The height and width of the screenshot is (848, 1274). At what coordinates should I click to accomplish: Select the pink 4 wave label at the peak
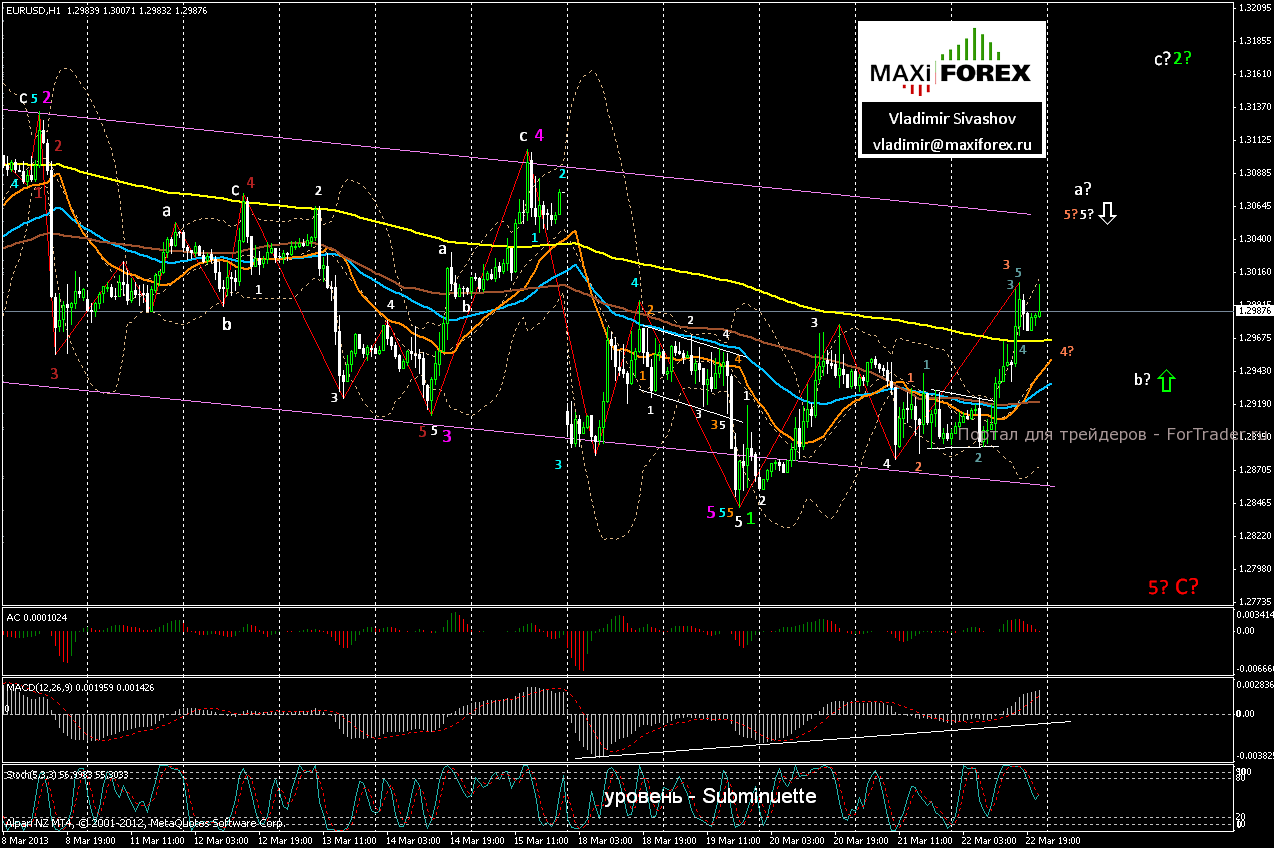[538, 135]
